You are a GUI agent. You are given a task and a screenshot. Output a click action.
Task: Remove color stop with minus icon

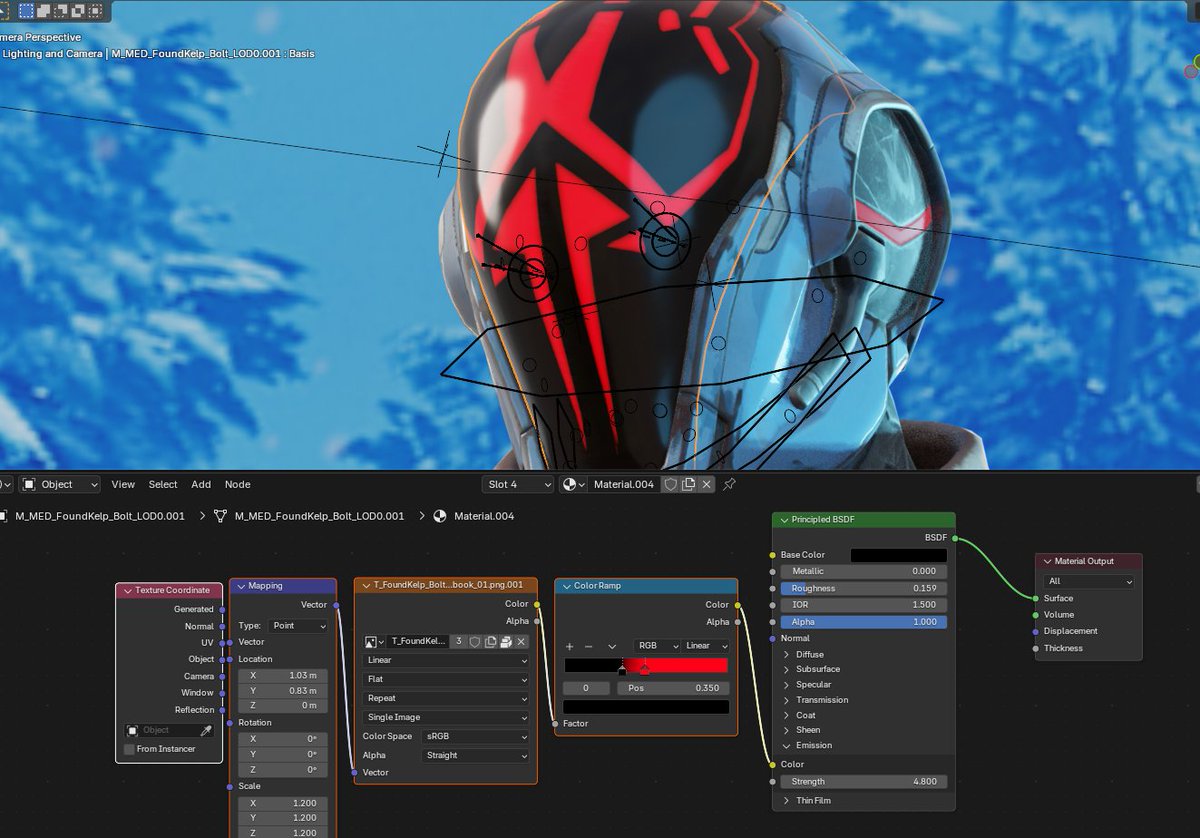point(588,646)
